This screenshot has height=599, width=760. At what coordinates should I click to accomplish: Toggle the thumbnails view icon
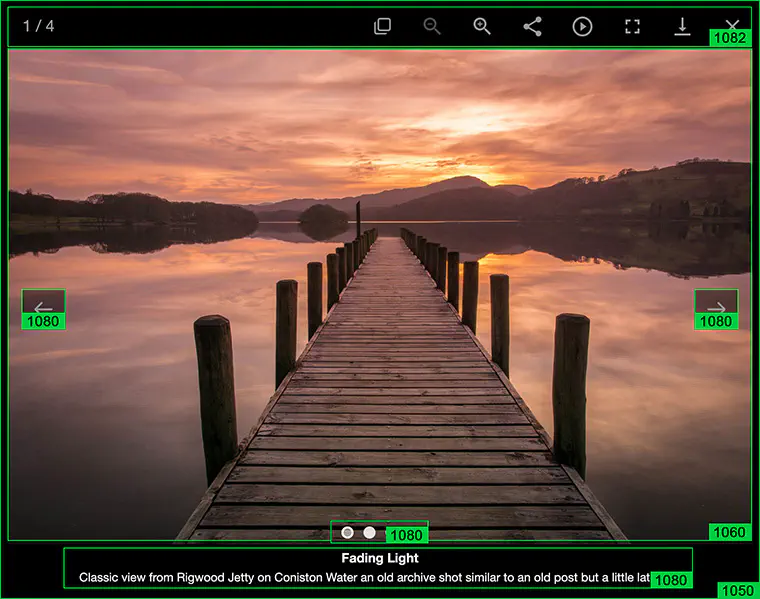click(x=382, y=26)
